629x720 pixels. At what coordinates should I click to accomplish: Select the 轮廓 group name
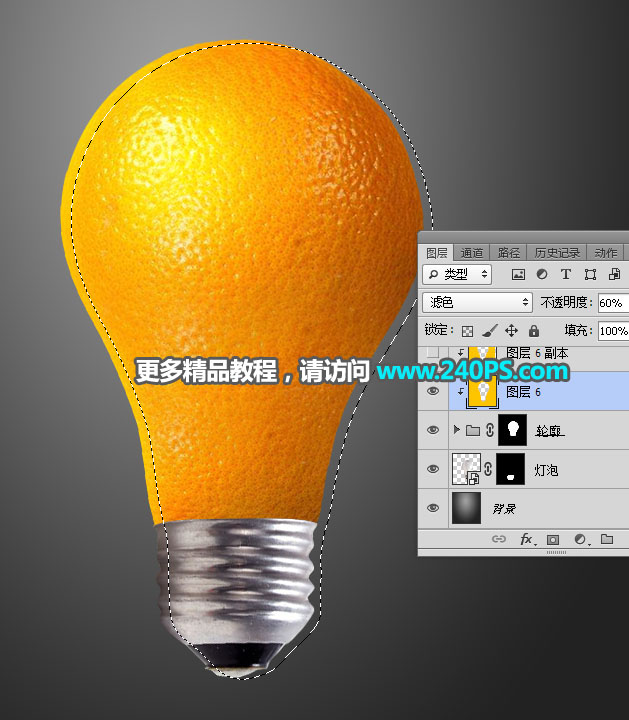[x=550, y=431]
